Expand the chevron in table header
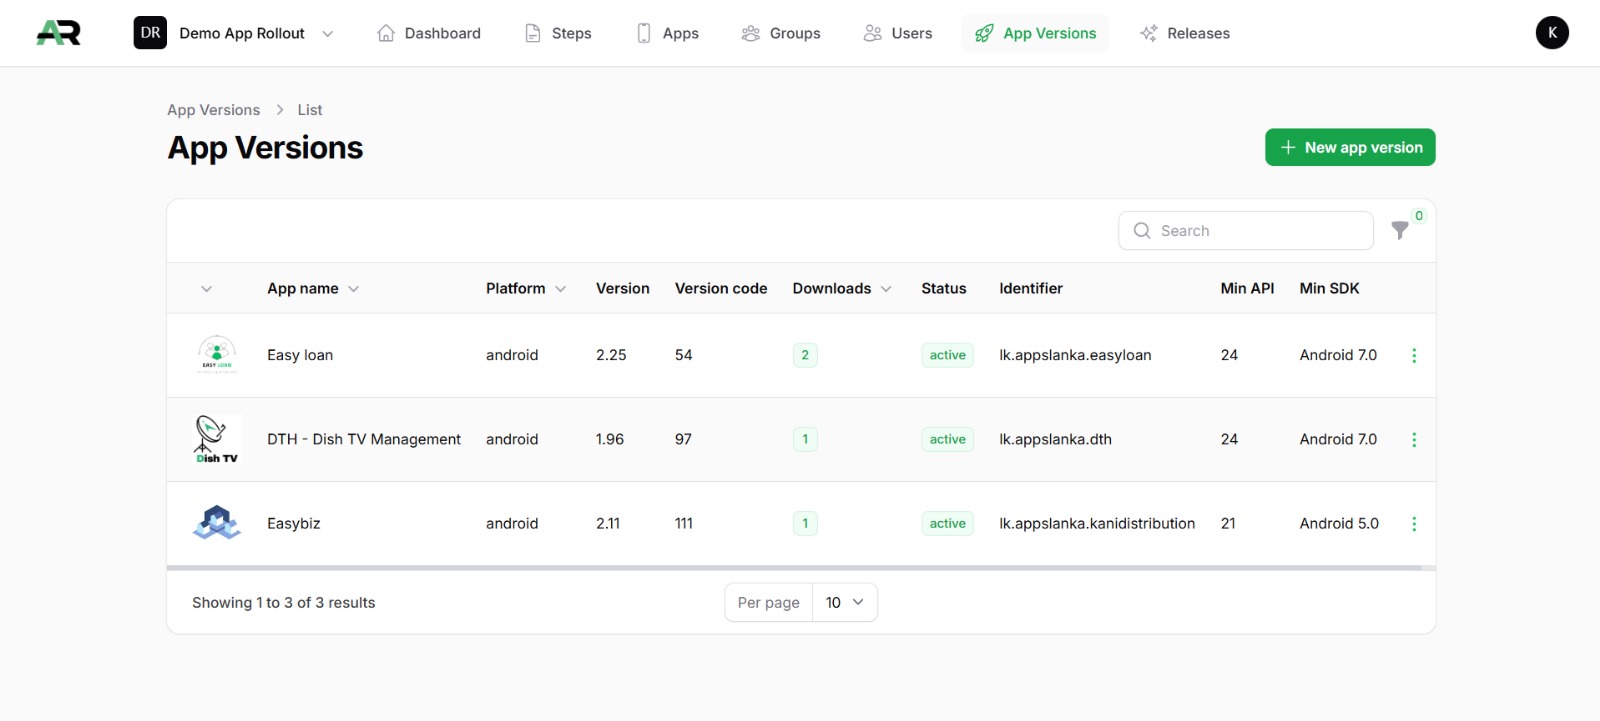Viewport: 1600px width, 721px height. click(207, 289)
